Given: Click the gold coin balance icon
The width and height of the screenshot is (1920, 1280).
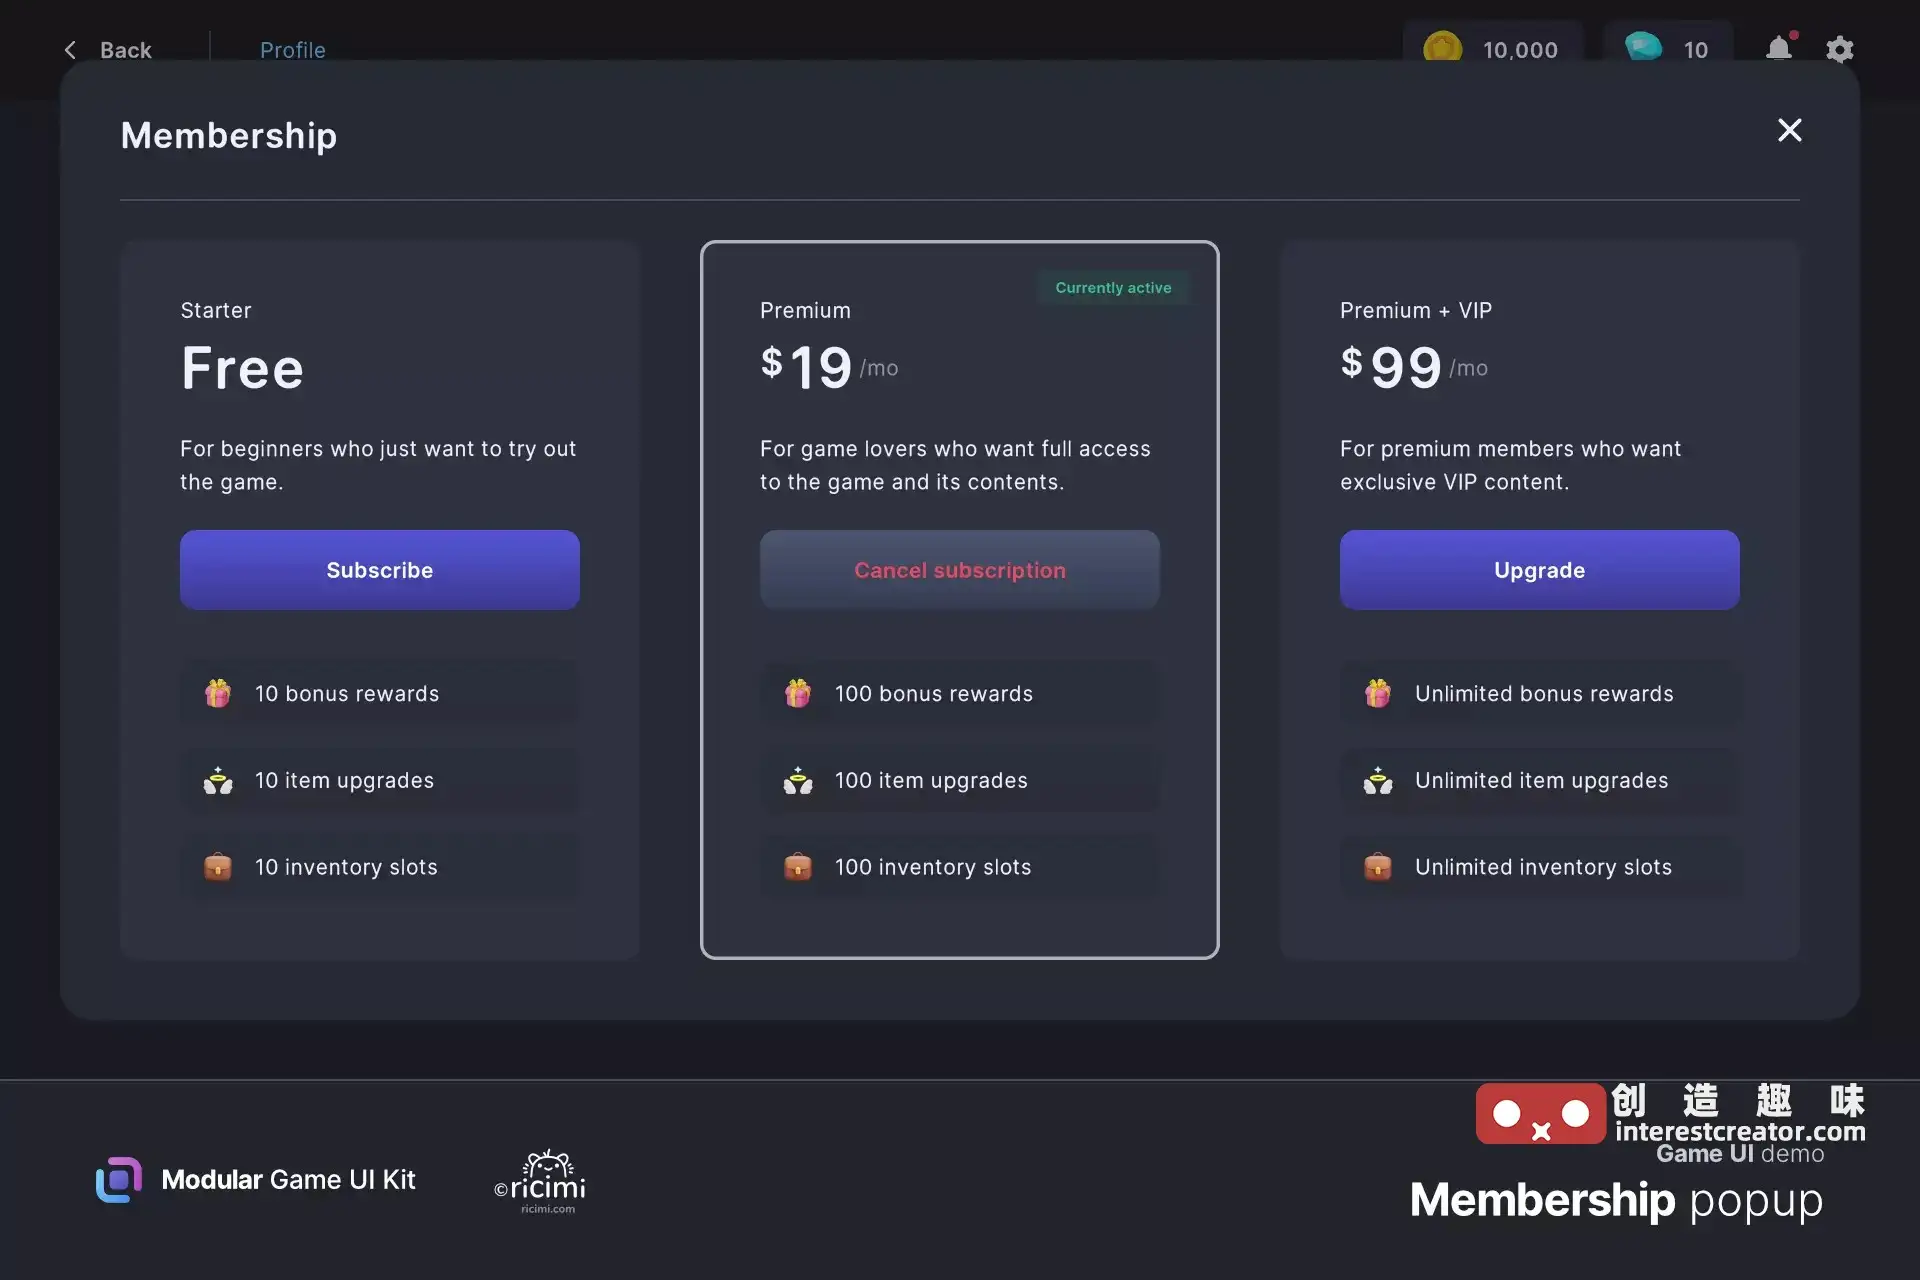Looking at the screenshot, I should point(1442,48).
